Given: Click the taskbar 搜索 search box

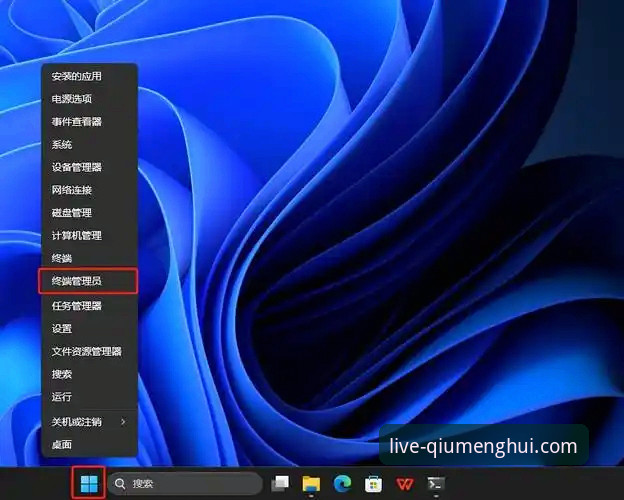Looking at the screenshot, I should [x=185, y=484].
